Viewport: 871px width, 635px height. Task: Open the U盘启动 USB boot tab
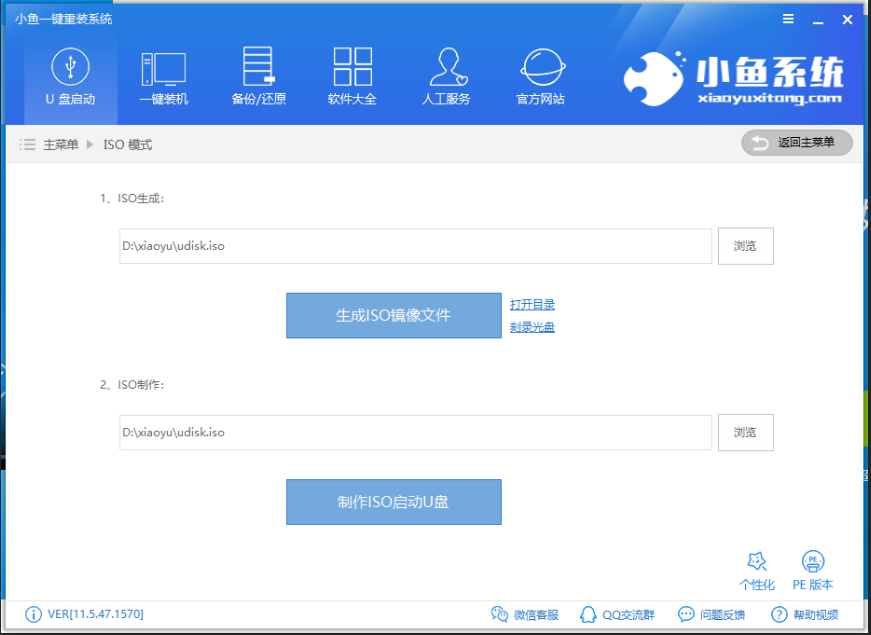(x=71, y=78)
